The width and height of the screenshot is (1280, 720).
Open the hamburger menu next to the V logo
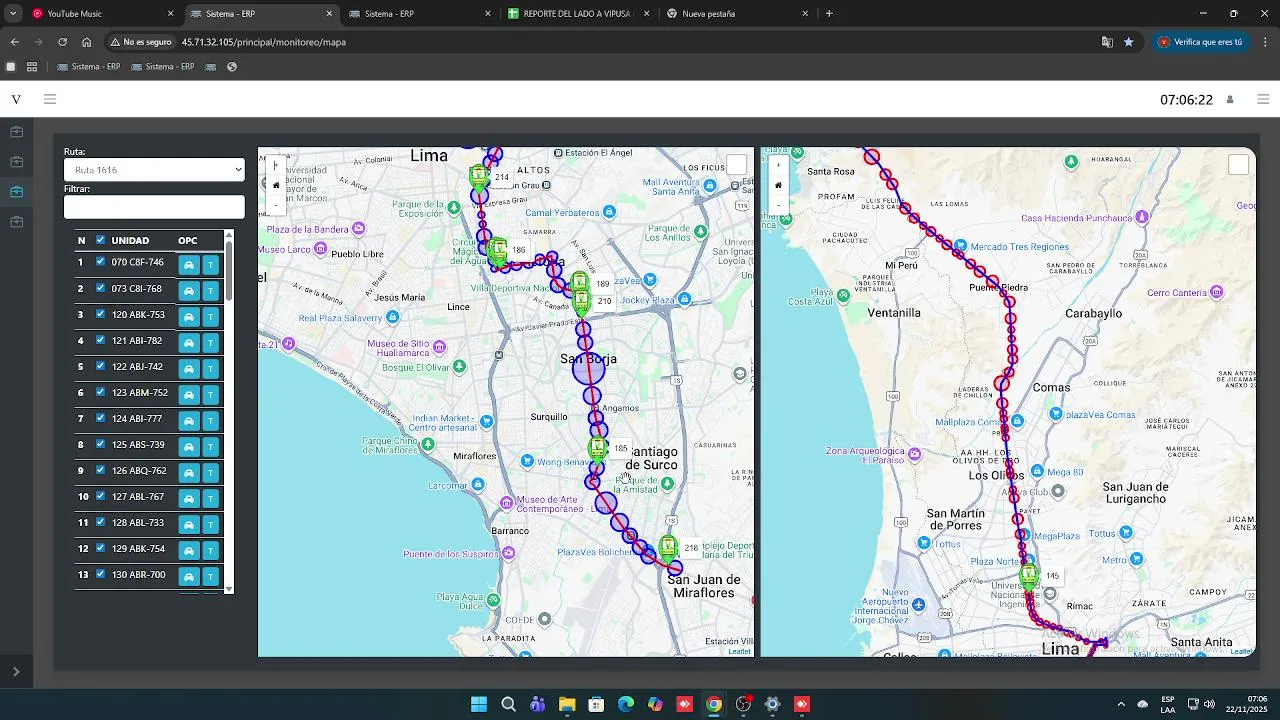click(x=50, y=99)
